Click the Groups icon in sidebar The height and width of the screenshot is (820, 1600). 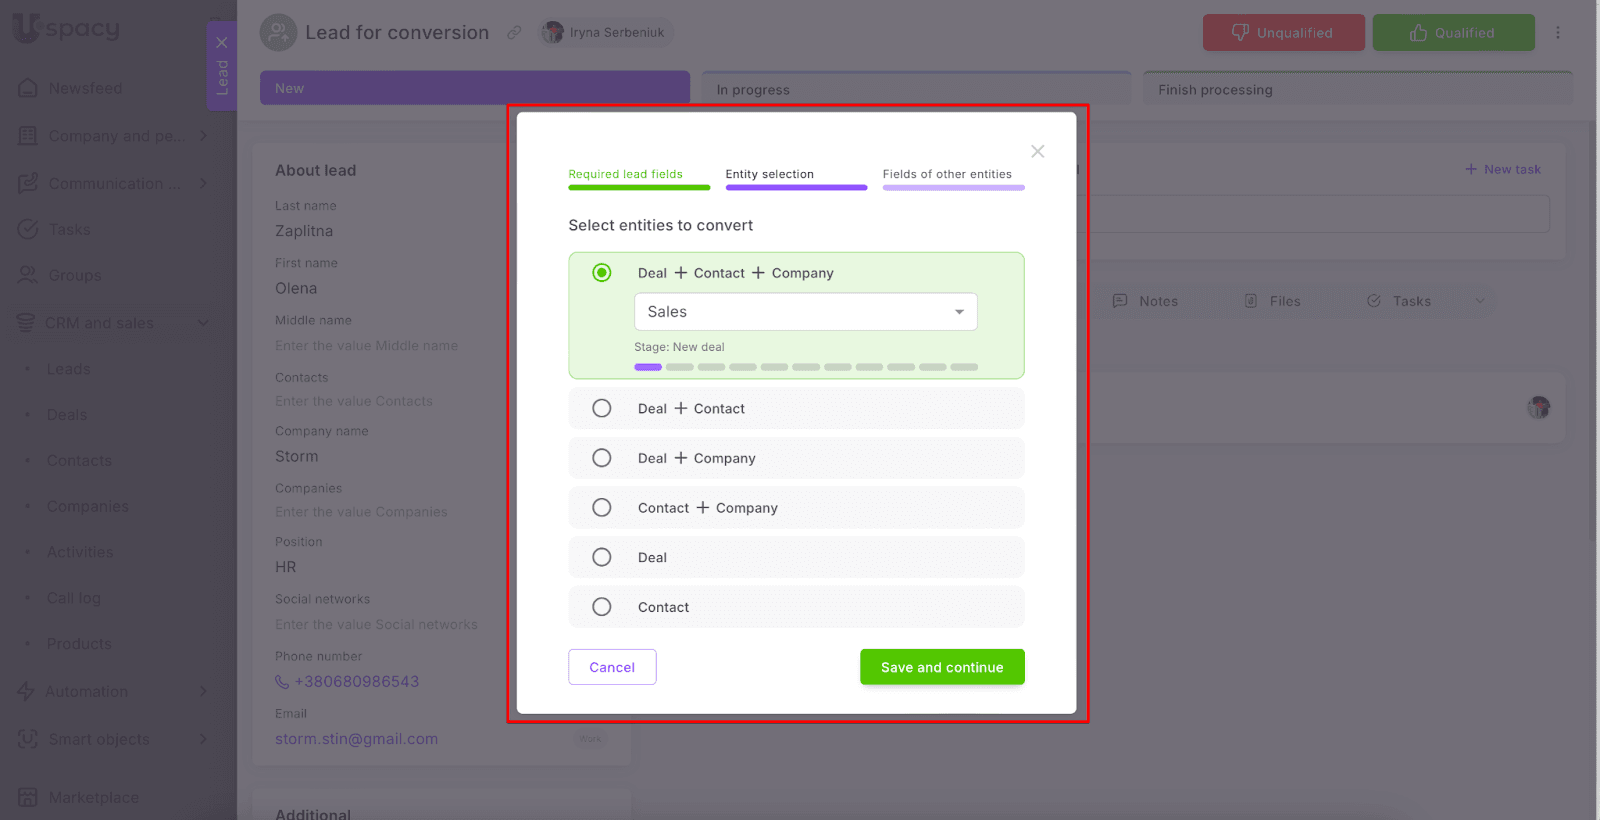[x=28, y=275]
